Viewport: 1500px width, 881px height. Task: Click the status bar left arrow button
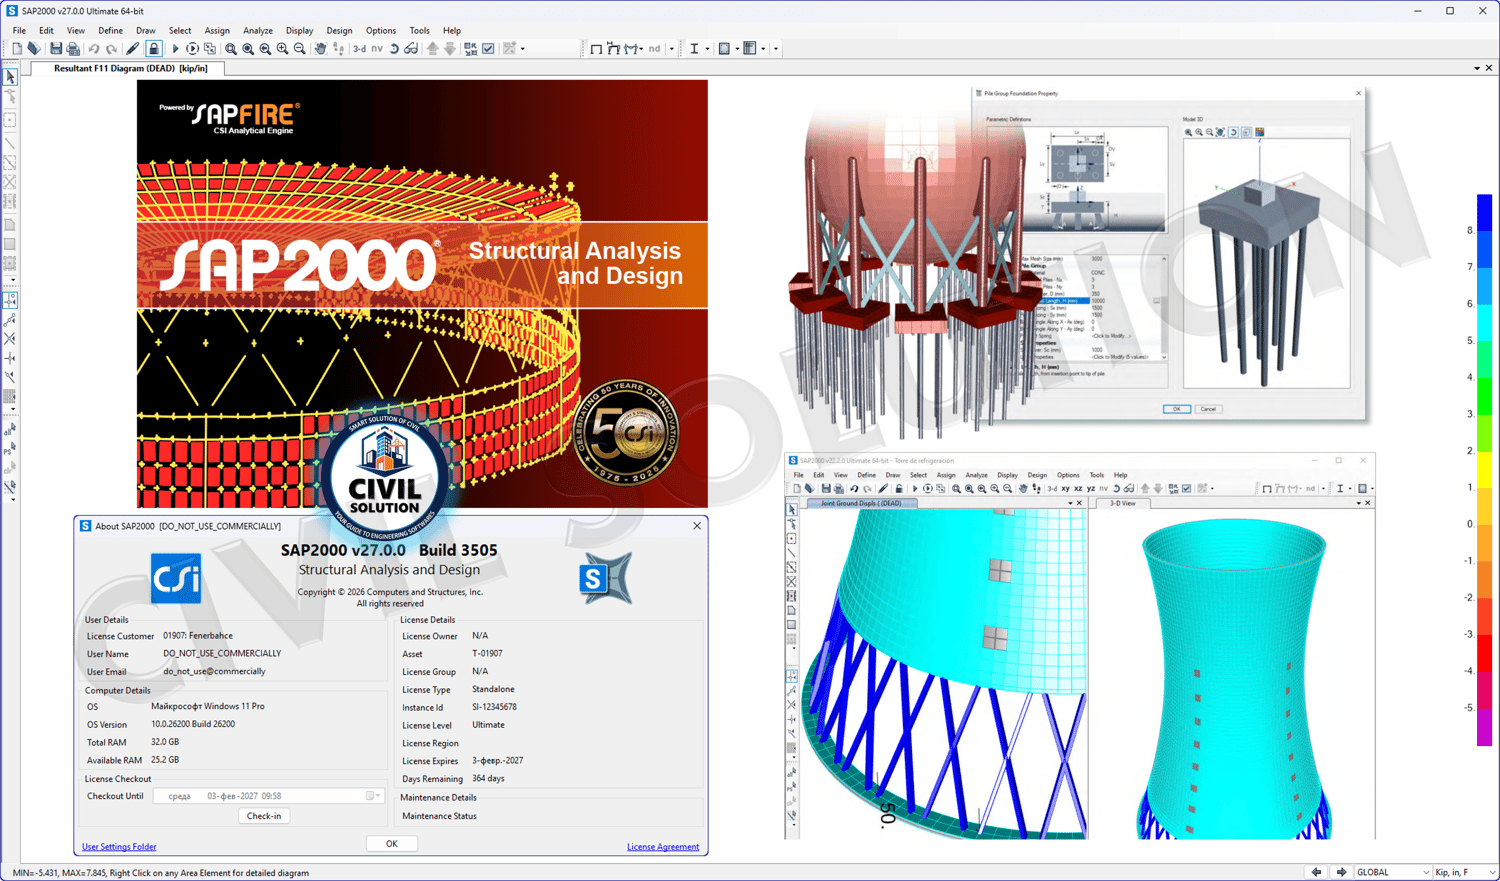1317,873
